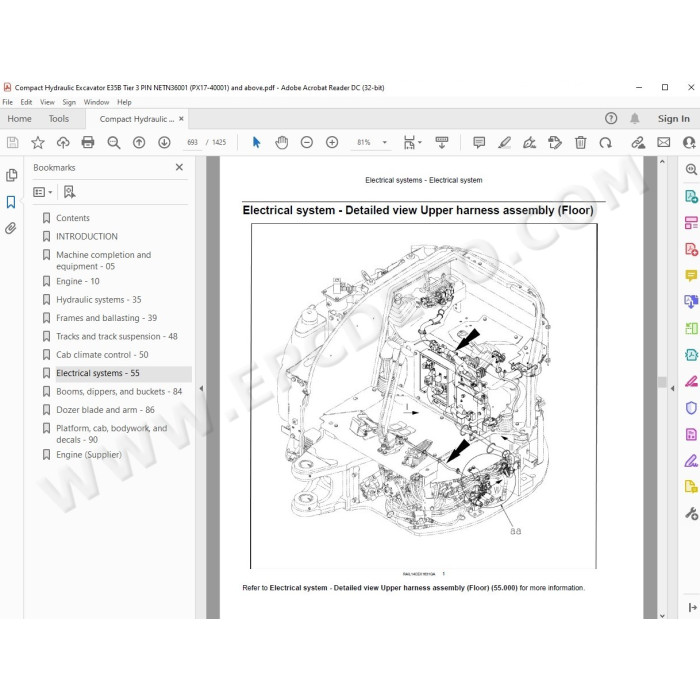The image size is (700, 700).
Task: Activate the Hand pan tool
Action: pos(281,142)
